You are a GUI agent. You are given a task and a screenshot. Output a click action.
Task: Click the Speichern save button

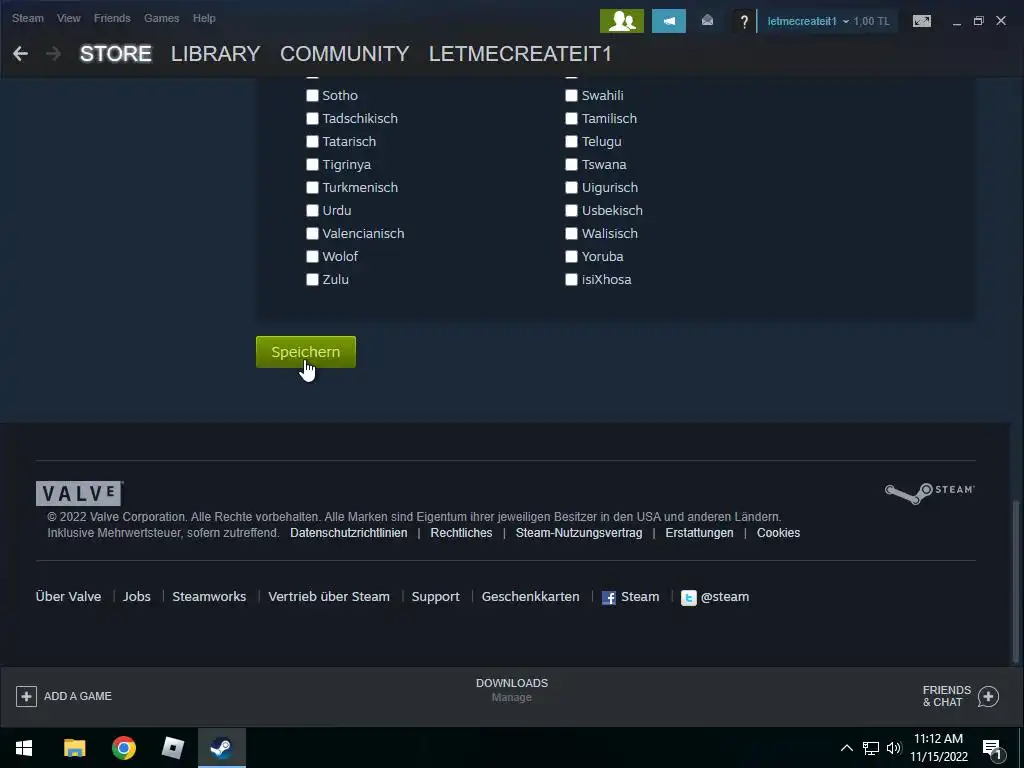pos(306,352)
